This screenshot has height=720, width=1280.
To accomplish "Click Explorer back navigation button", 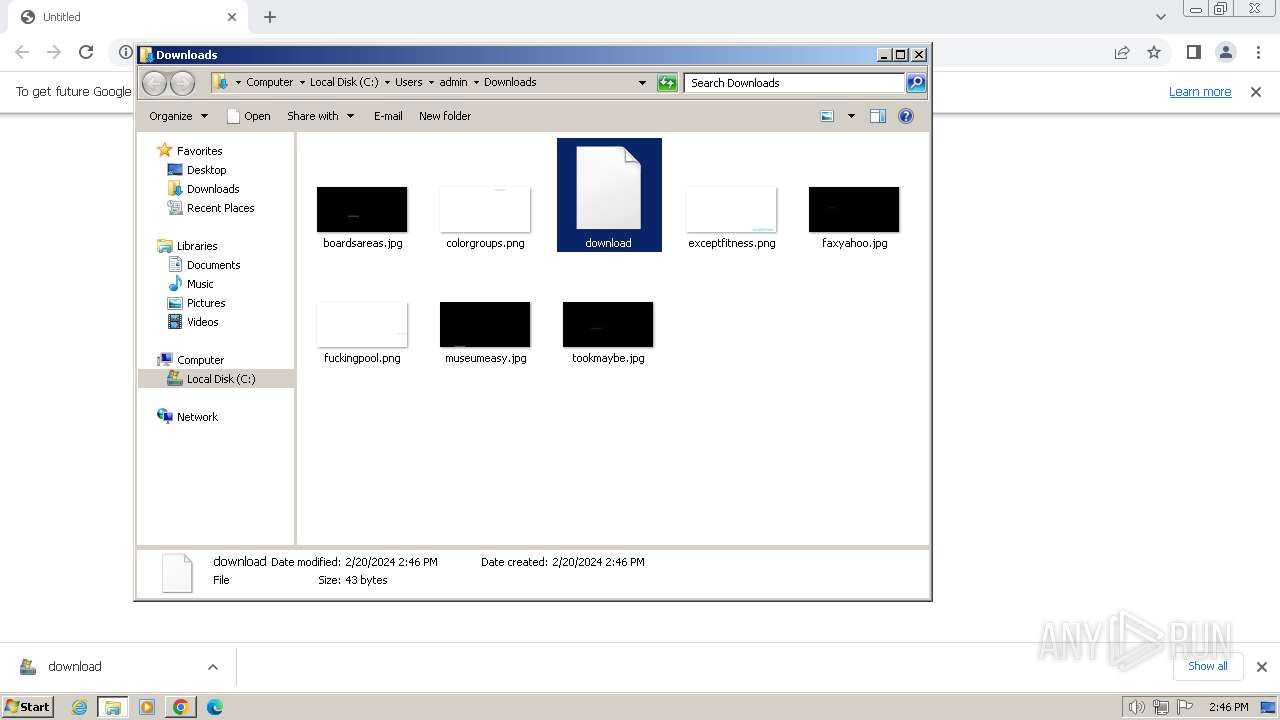I will 154,83.
